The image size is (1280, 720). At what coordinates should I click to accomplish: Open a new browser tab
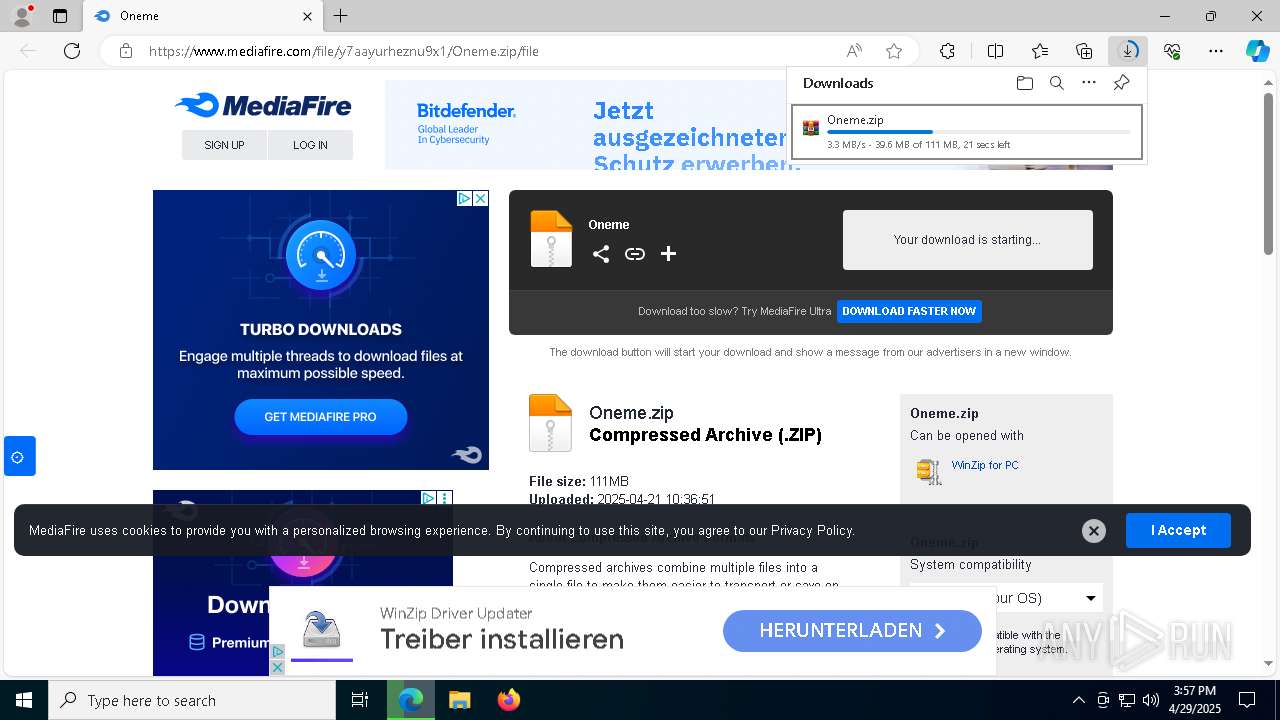tap(341, 16)
